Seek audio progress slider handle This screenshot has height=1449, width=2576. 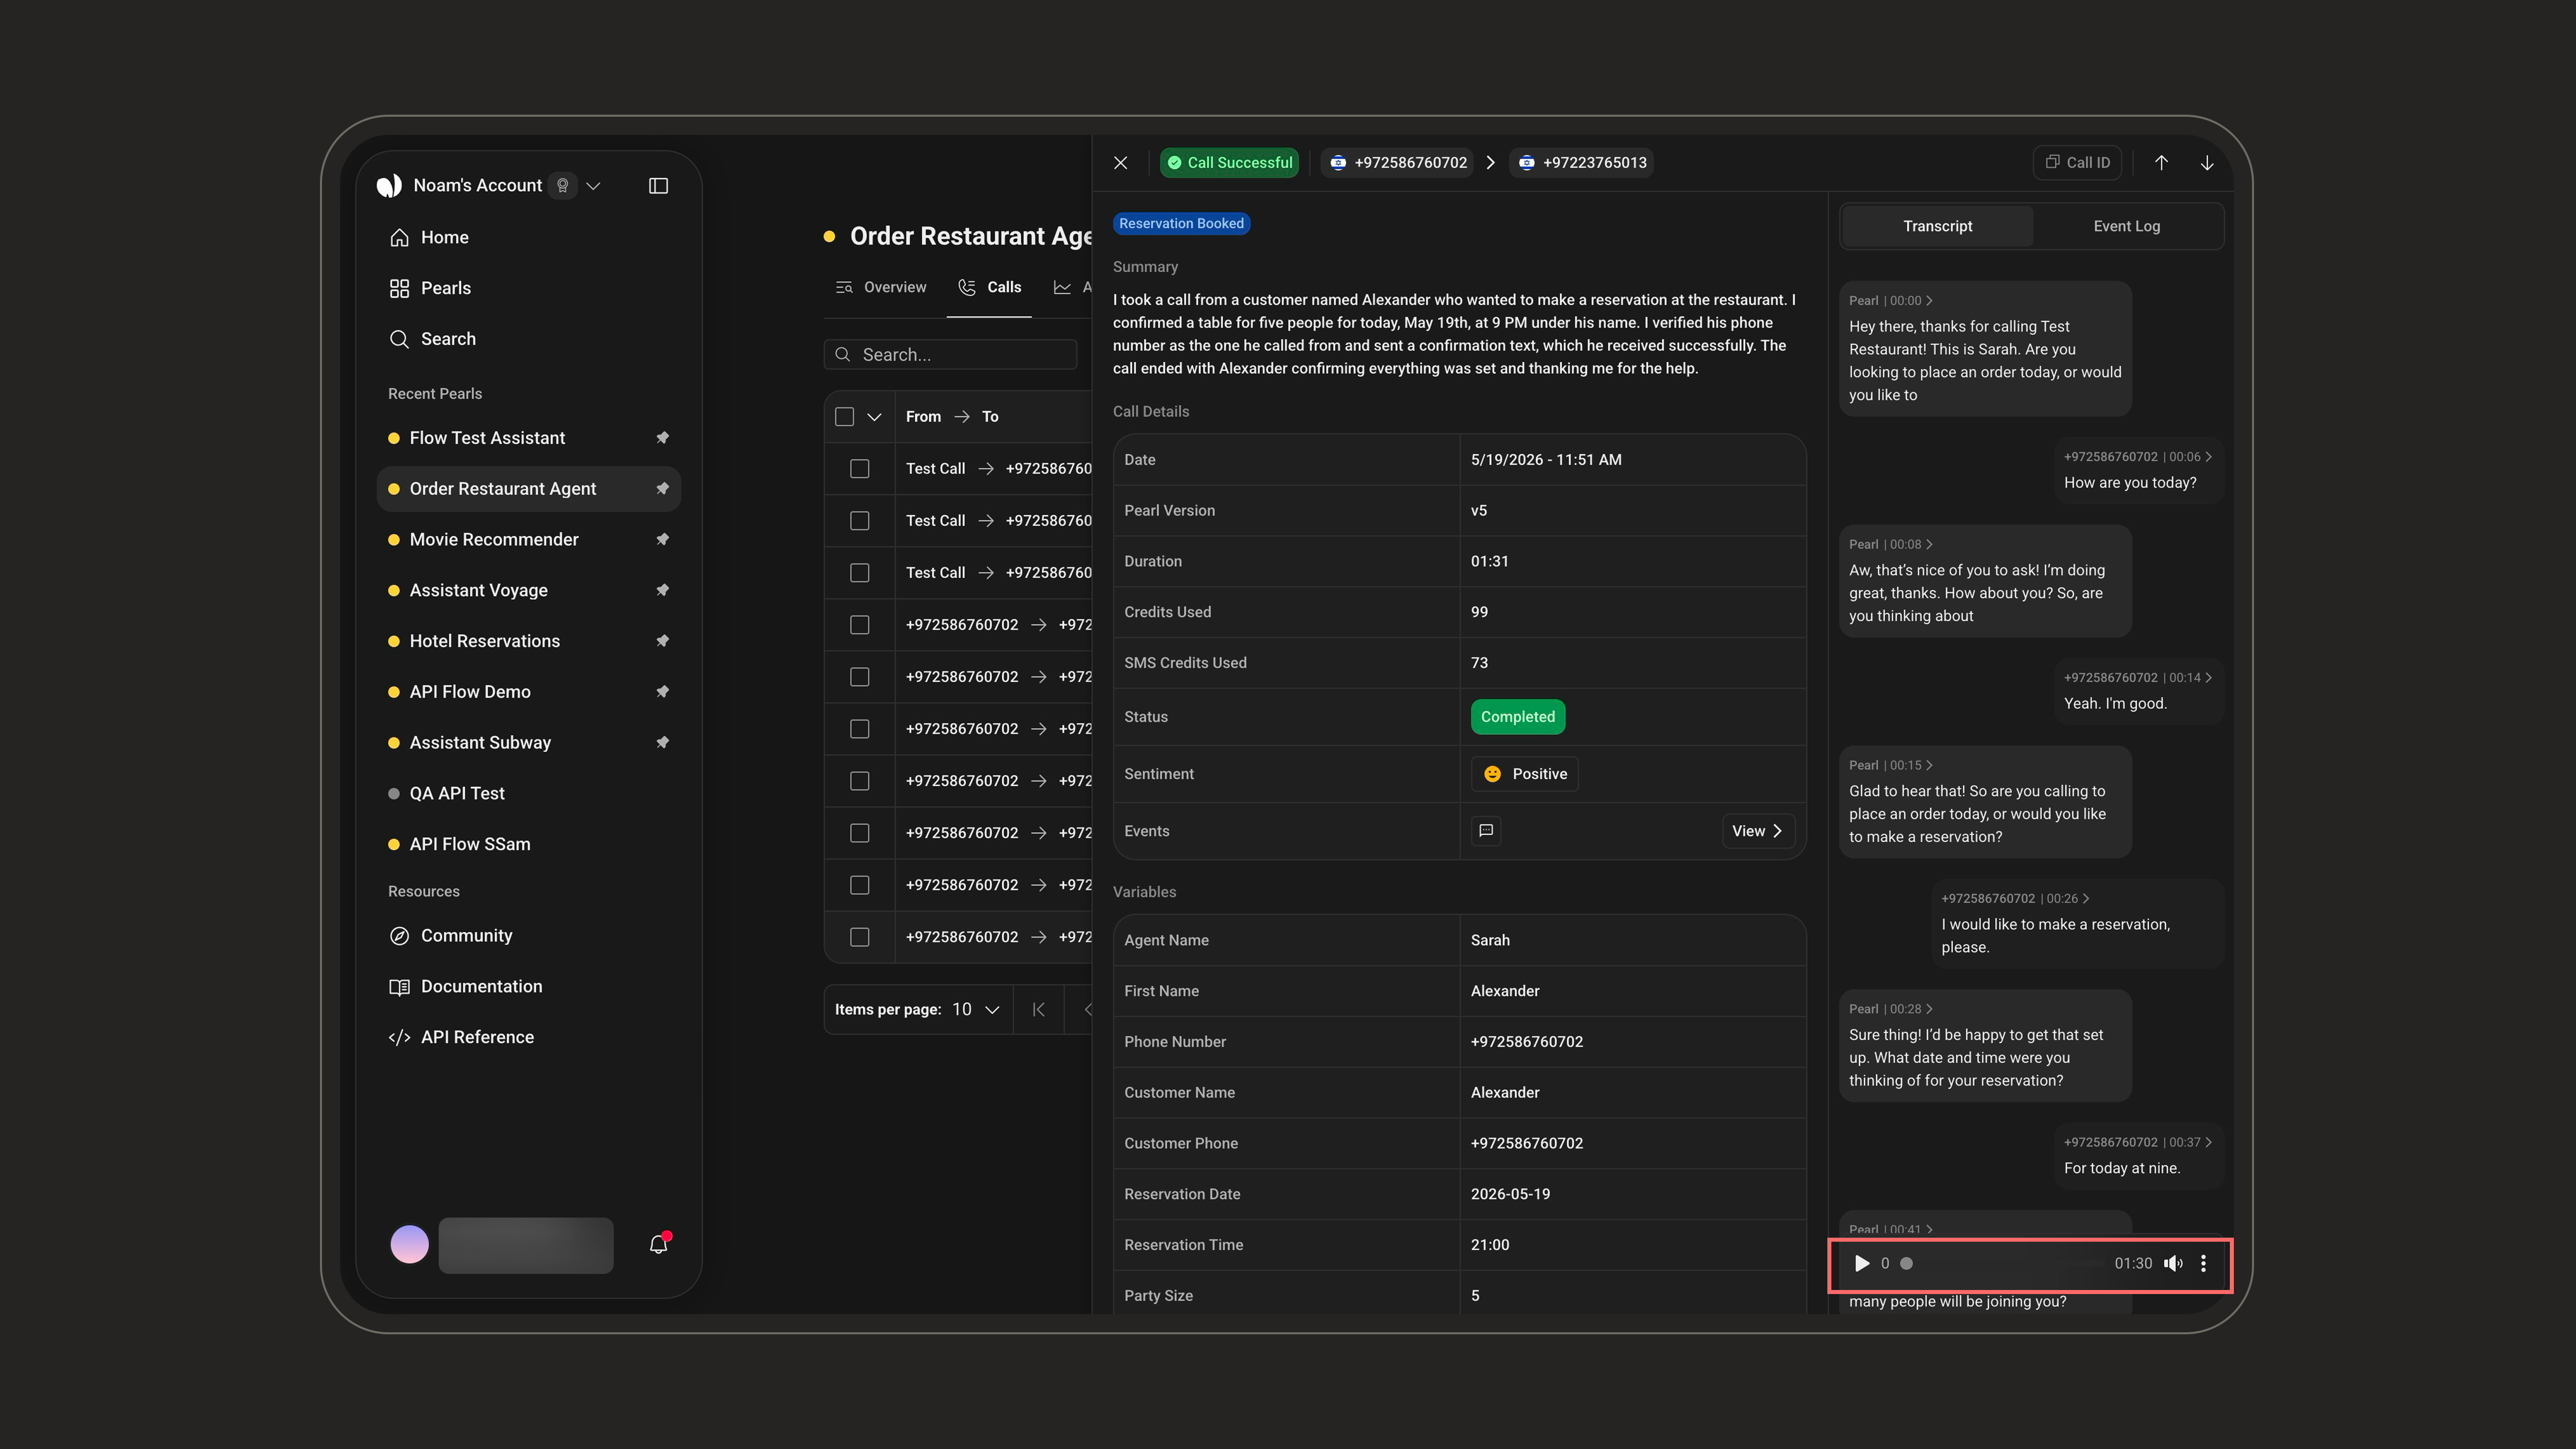[1906, 1263]
